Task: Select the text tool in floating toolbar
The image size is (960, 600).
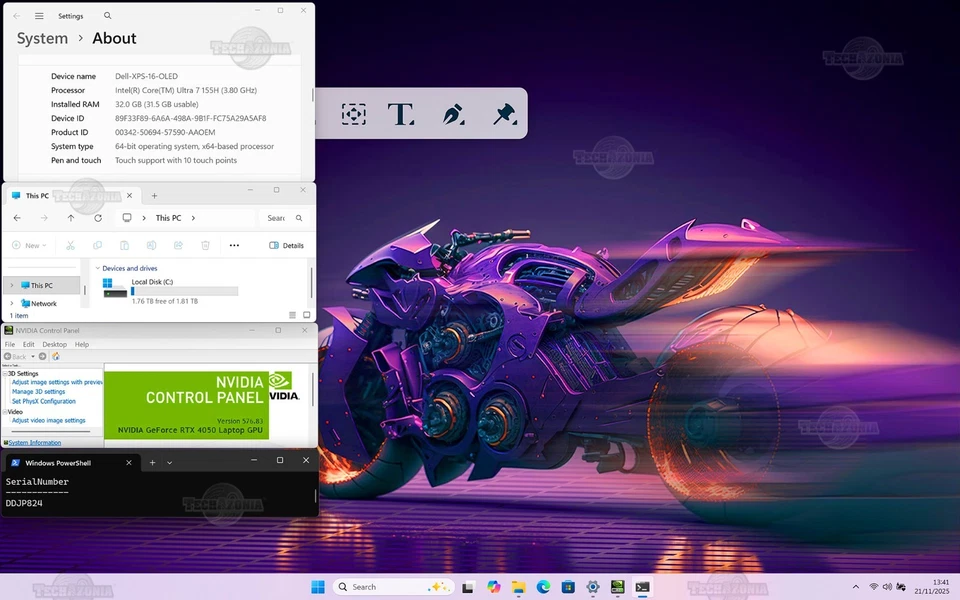Action: click(x=401, y=114)
